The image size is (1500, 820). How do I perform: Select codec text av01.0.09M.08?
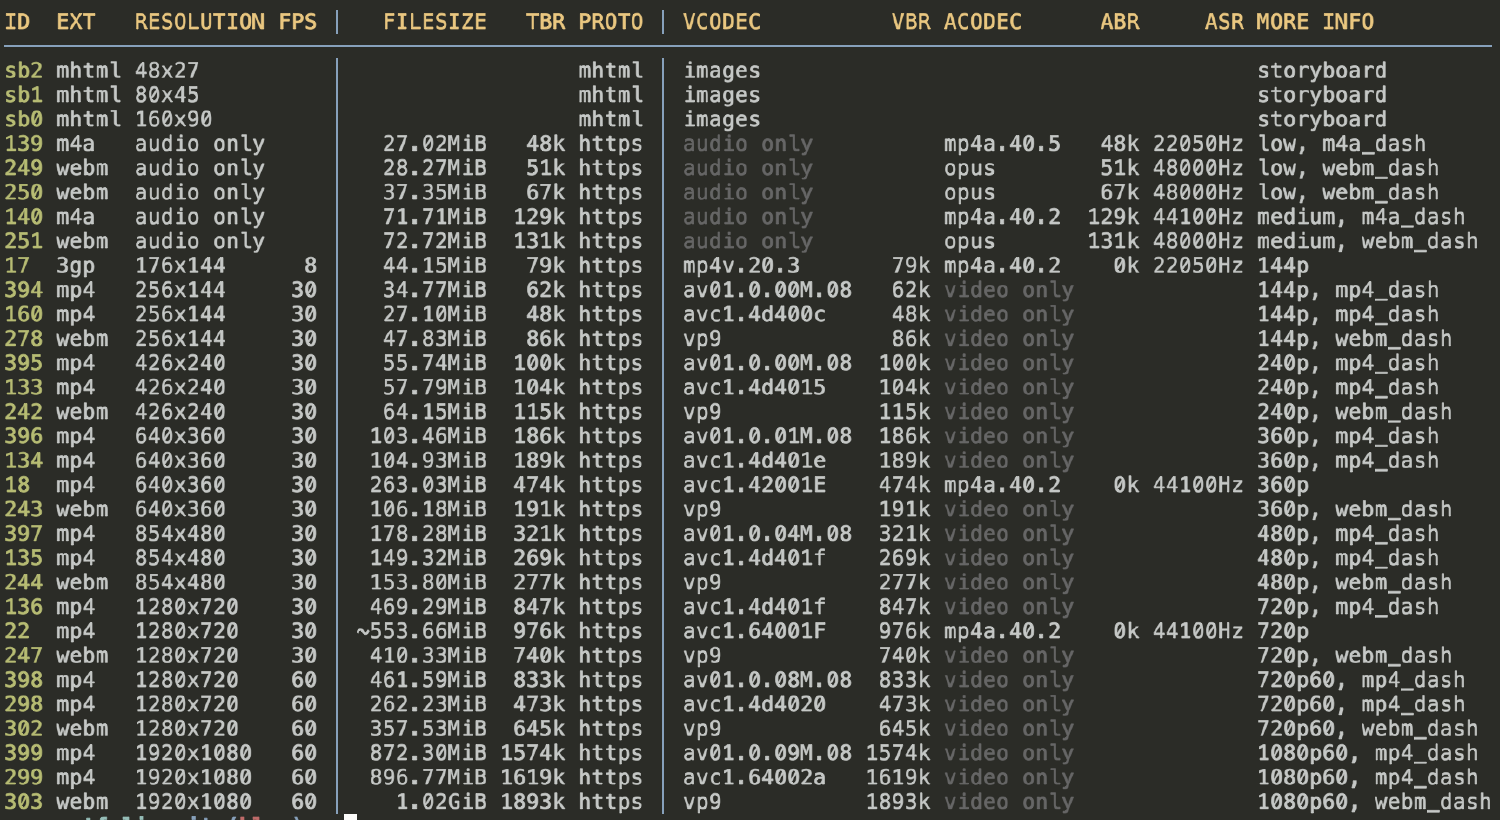[768, 753]
